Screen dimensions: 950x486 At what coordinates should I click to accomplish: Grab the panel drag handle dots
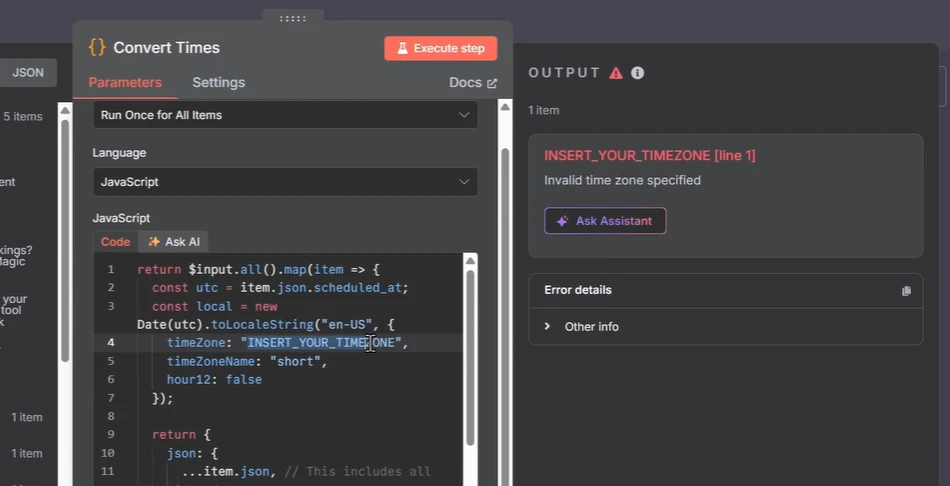pos(293,19)
